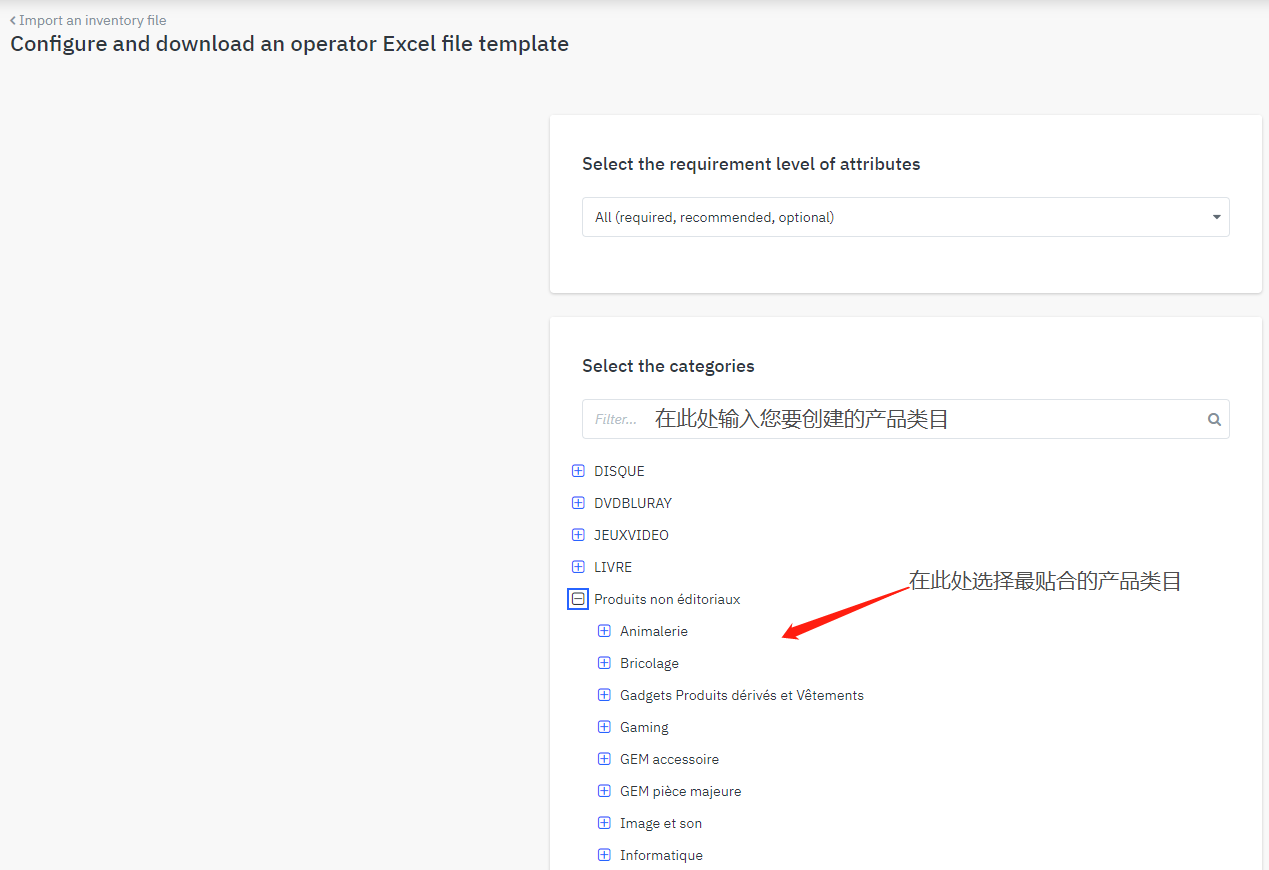Expand the Bricolage subcategory
1269x870 pixels.
point(604,663)
